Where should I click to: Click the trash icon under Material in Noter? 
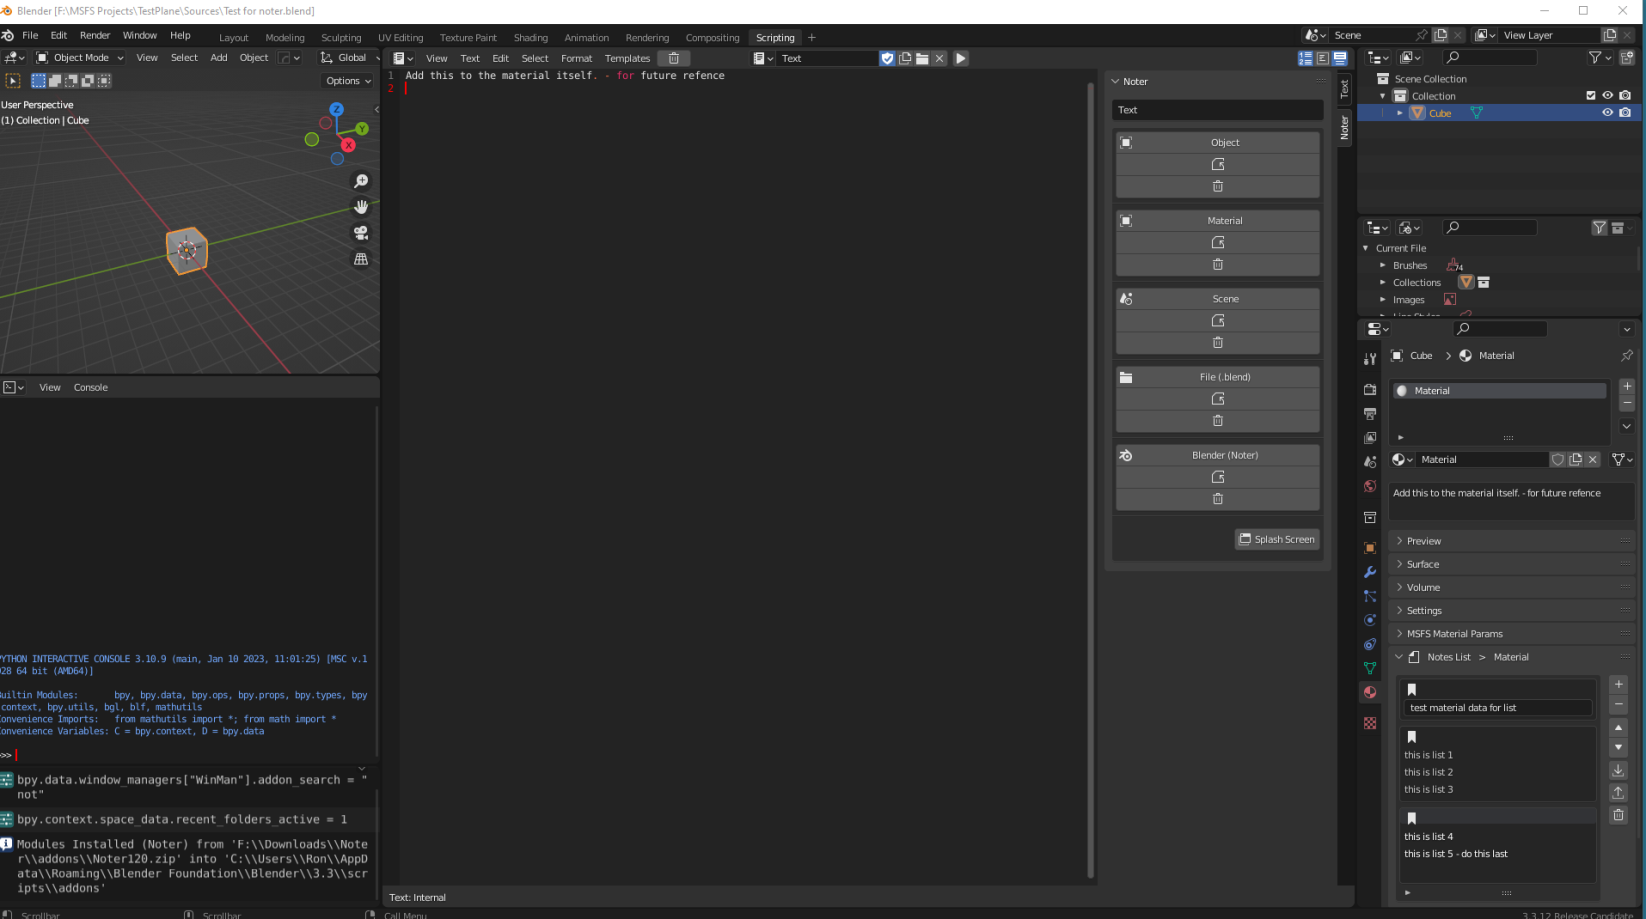(x=1217, y=265)
